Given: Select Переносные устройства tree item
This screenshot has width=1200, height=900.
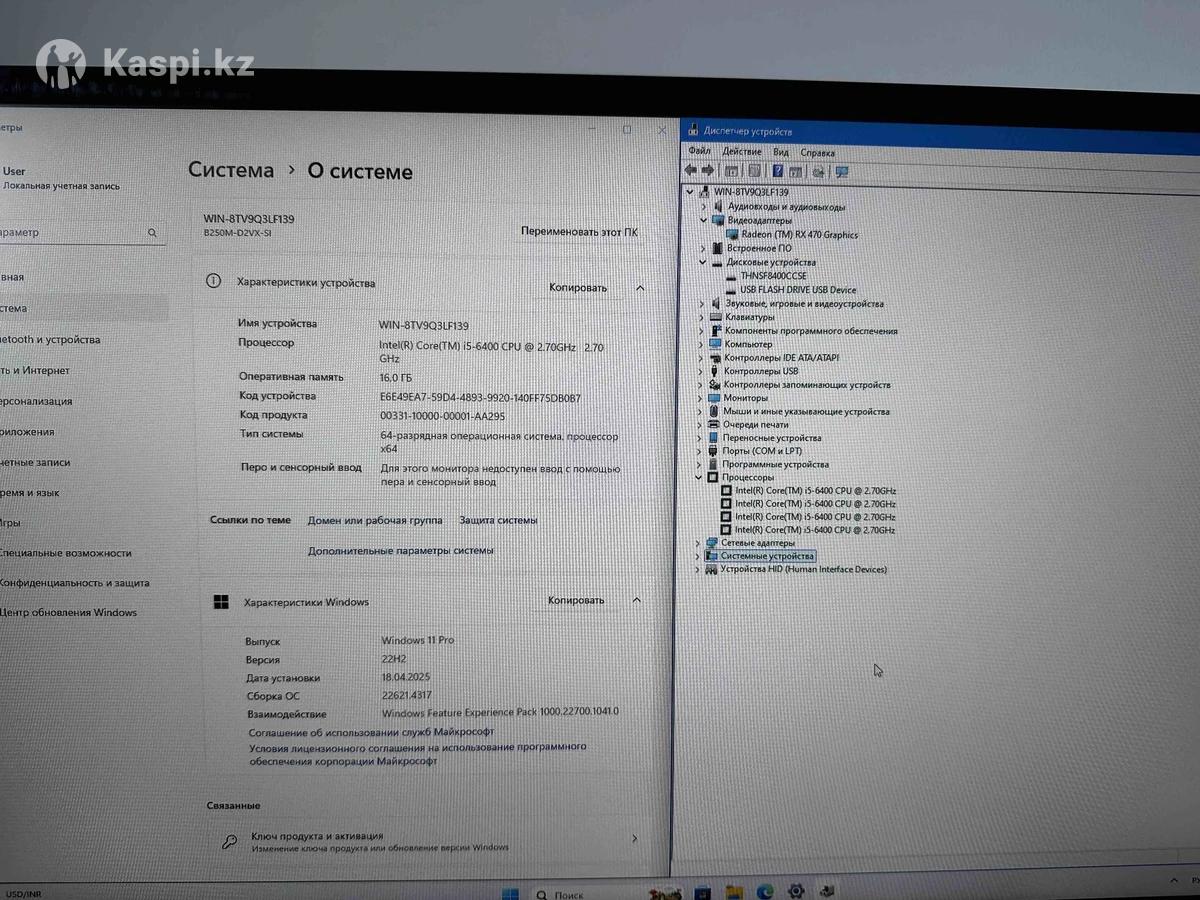Looking at the screenshot, I should pyautogui.click(x=771, y=438).
